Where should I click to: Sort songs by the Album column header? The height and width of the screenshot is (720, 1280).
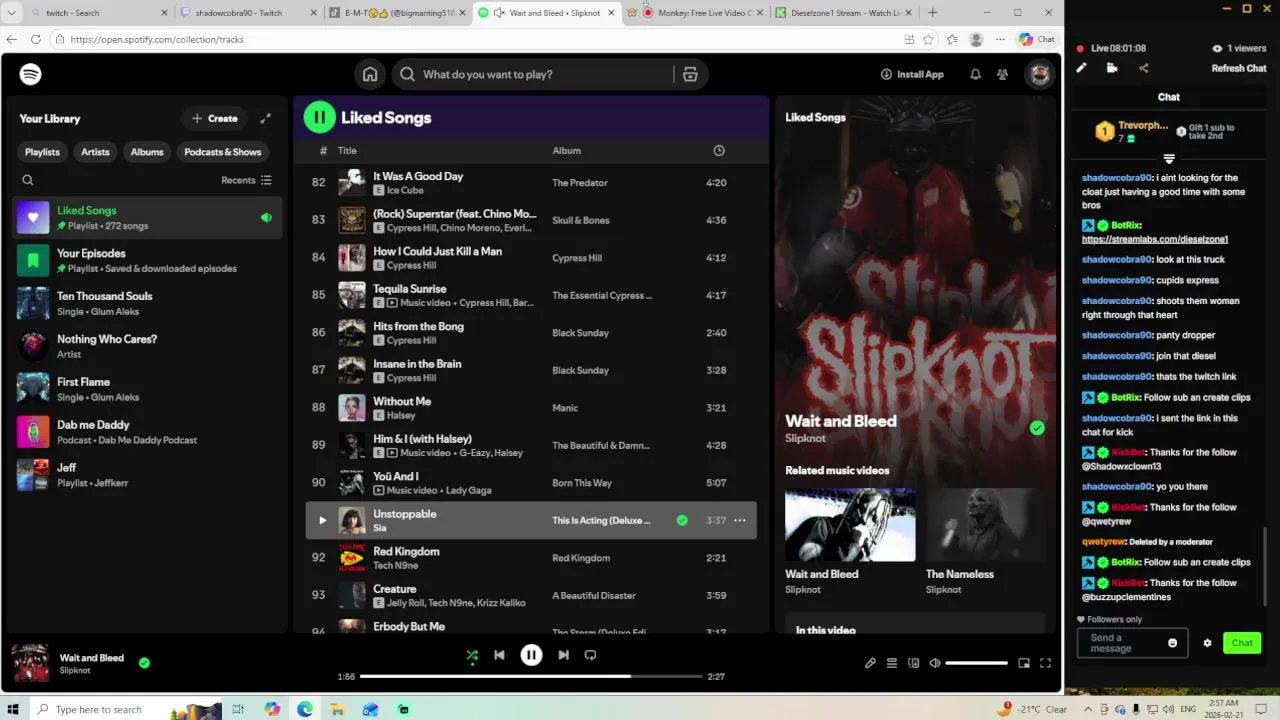click(566, 151)
